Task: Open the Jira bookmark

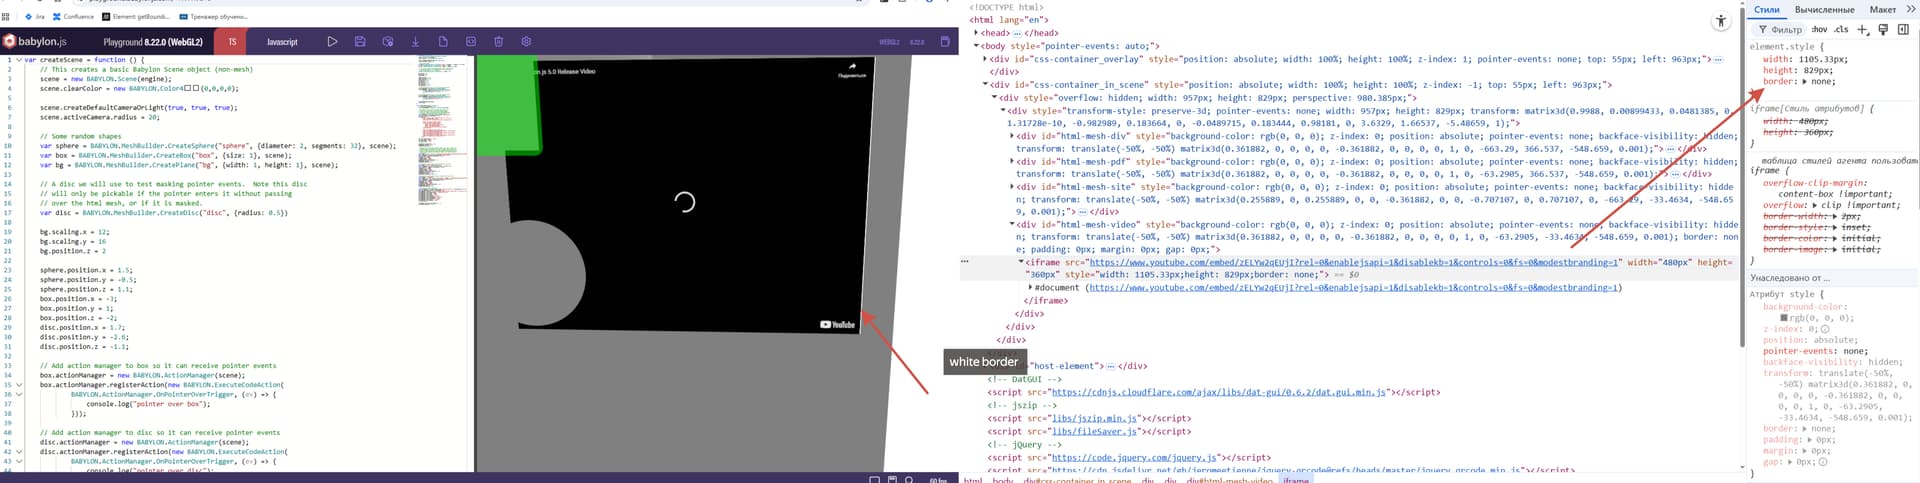Action: tap(34, 17)
